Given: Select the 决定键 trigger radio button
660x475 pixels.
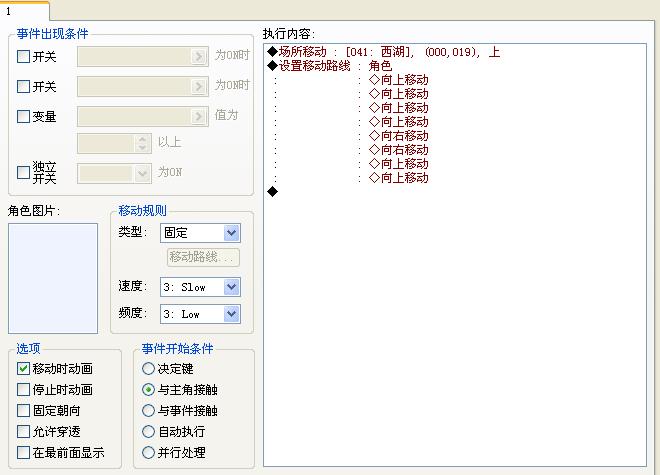Looking at the screenshot, I should click(148, 369).
